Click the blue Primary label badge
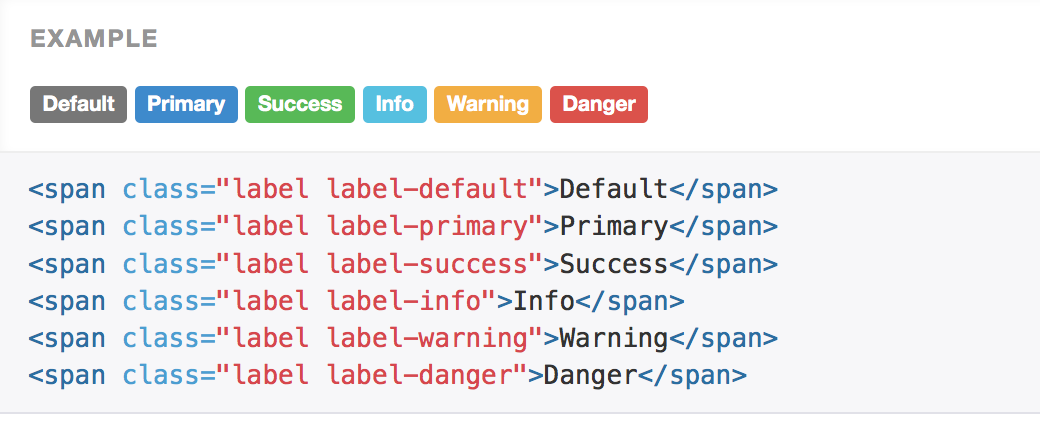 (186, 104)
